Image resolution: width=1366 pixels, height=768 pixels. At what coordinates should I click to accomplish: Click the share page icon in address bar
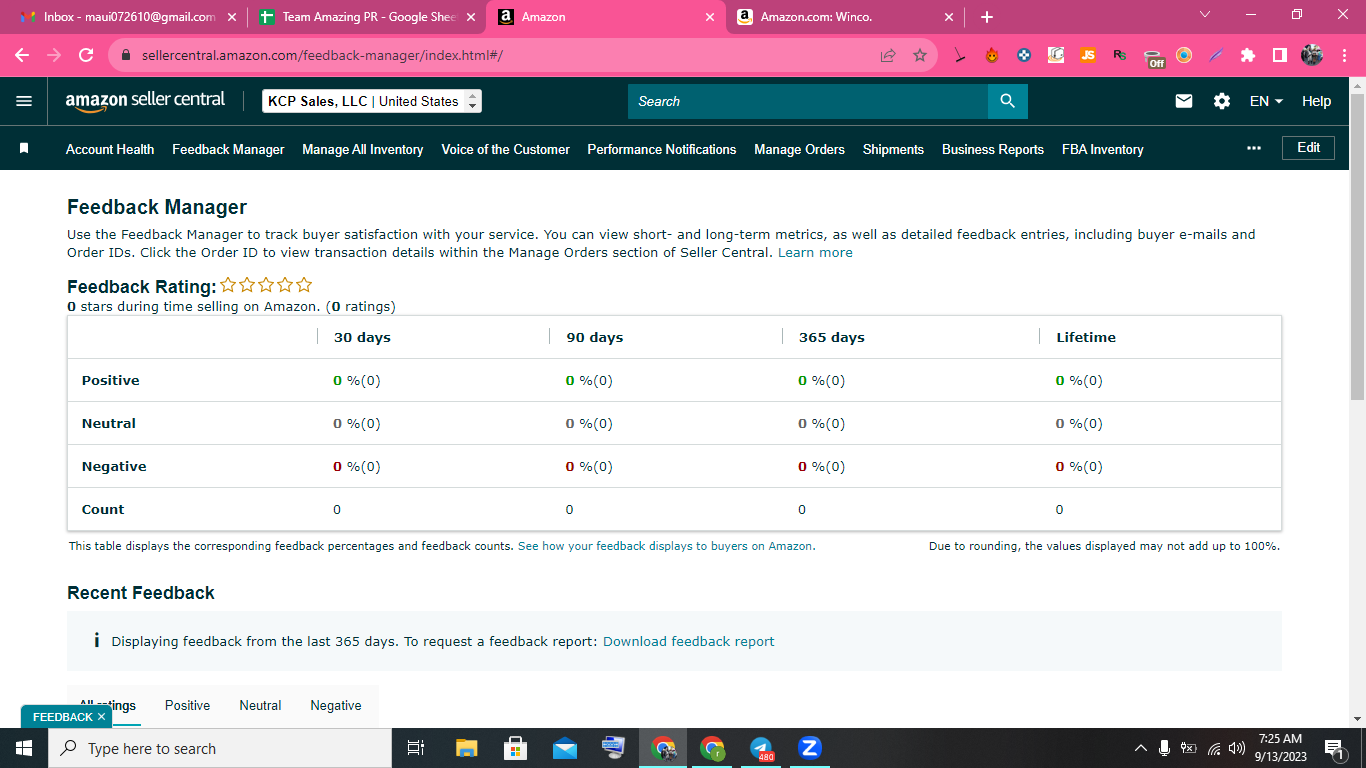(888, 56)
